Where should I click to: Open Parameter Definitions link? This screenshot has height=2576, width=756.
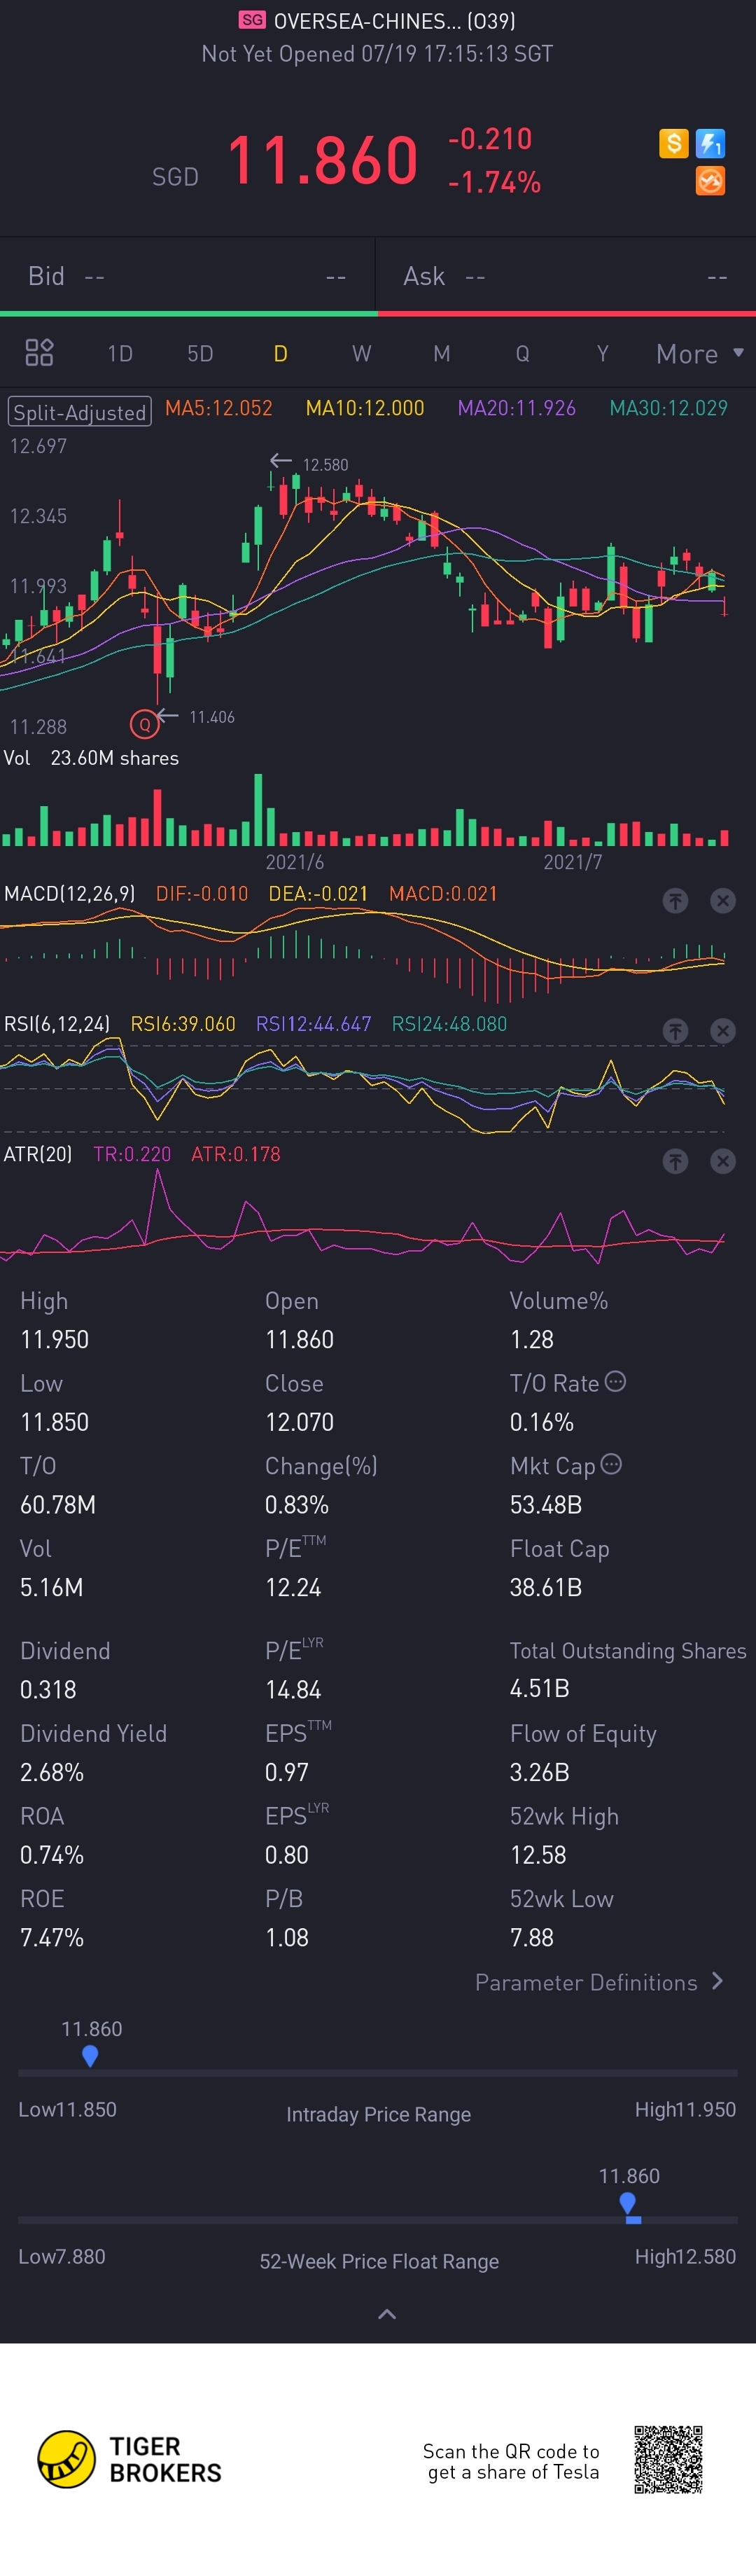point(599,1982)
